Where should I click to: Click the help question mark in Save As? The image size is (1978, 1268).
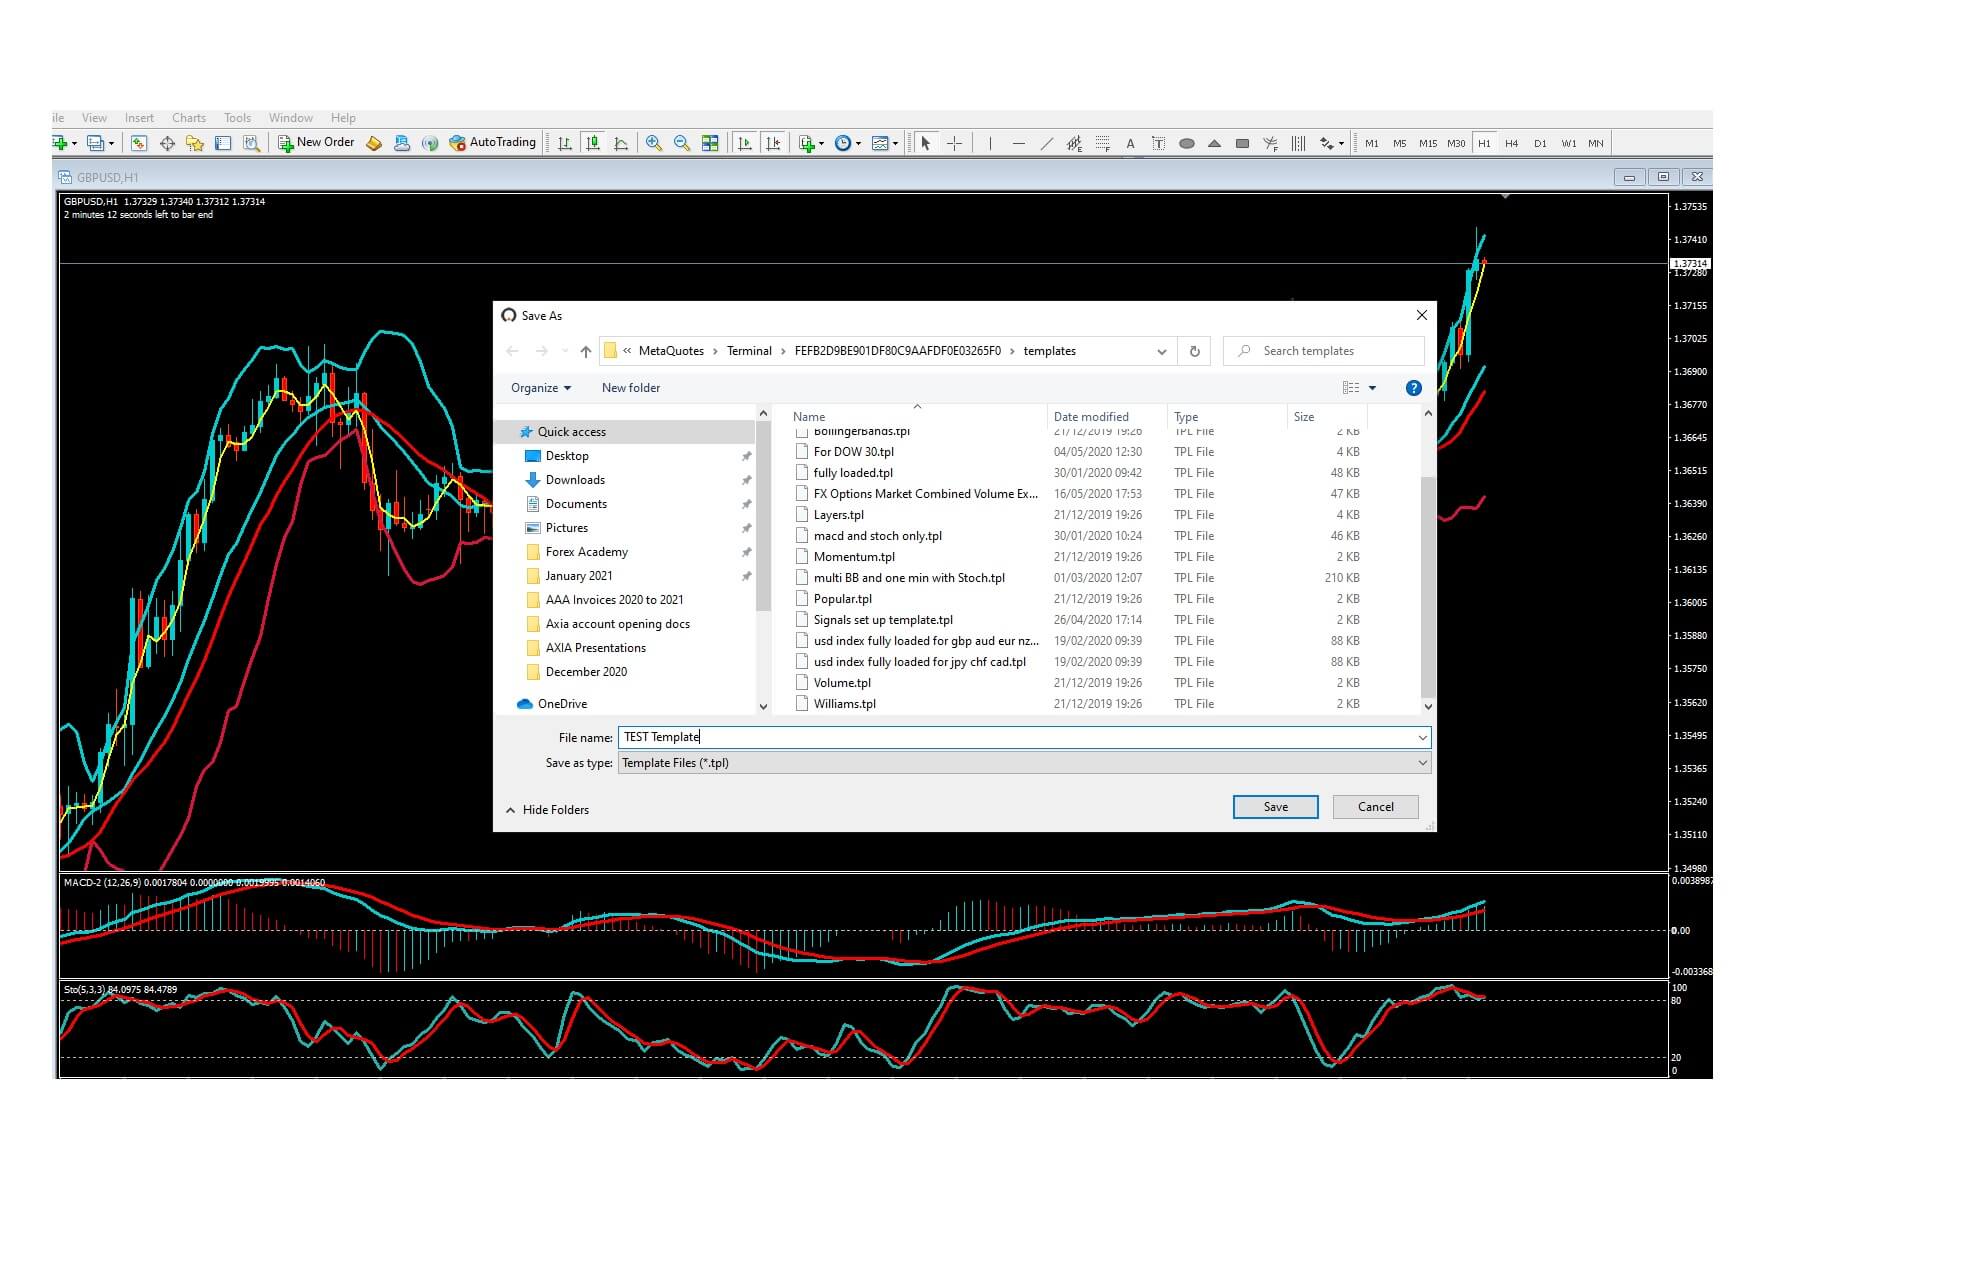coord(1413,388)
